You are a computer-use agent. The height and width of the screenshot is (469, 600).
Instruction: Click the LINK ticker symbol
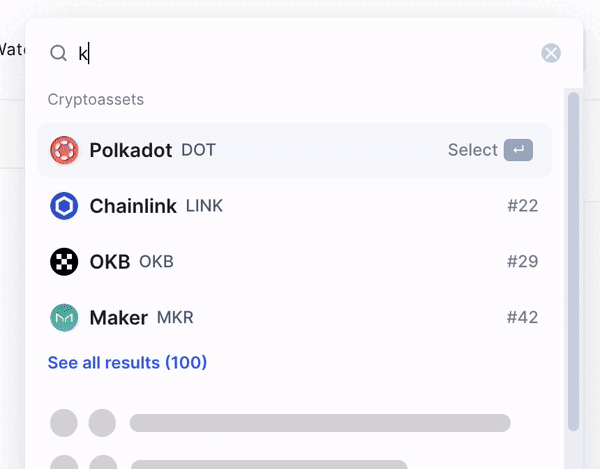click(204, 206)
